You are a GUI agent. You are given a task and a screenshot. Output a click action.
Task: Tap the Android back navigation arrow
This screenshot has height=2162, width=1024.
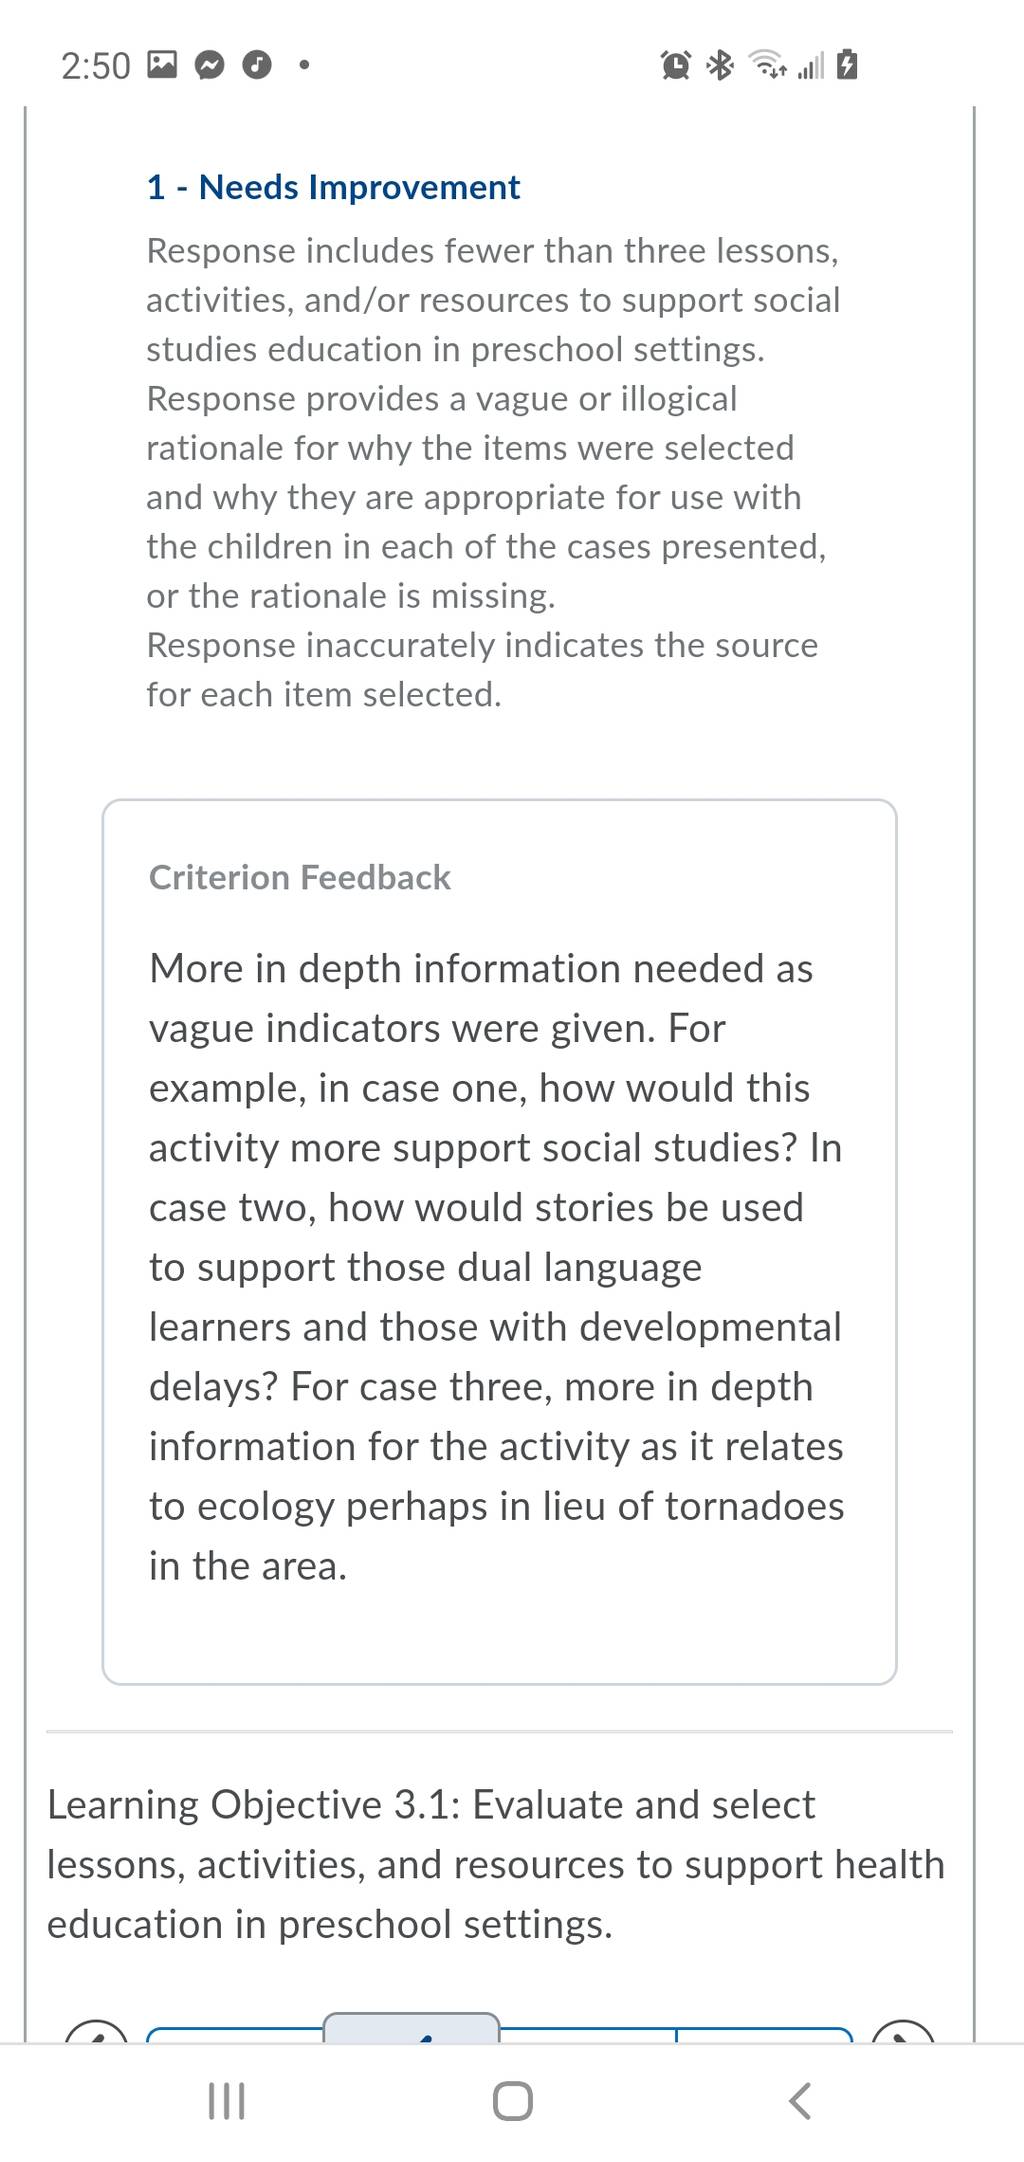pos(800,2100)
